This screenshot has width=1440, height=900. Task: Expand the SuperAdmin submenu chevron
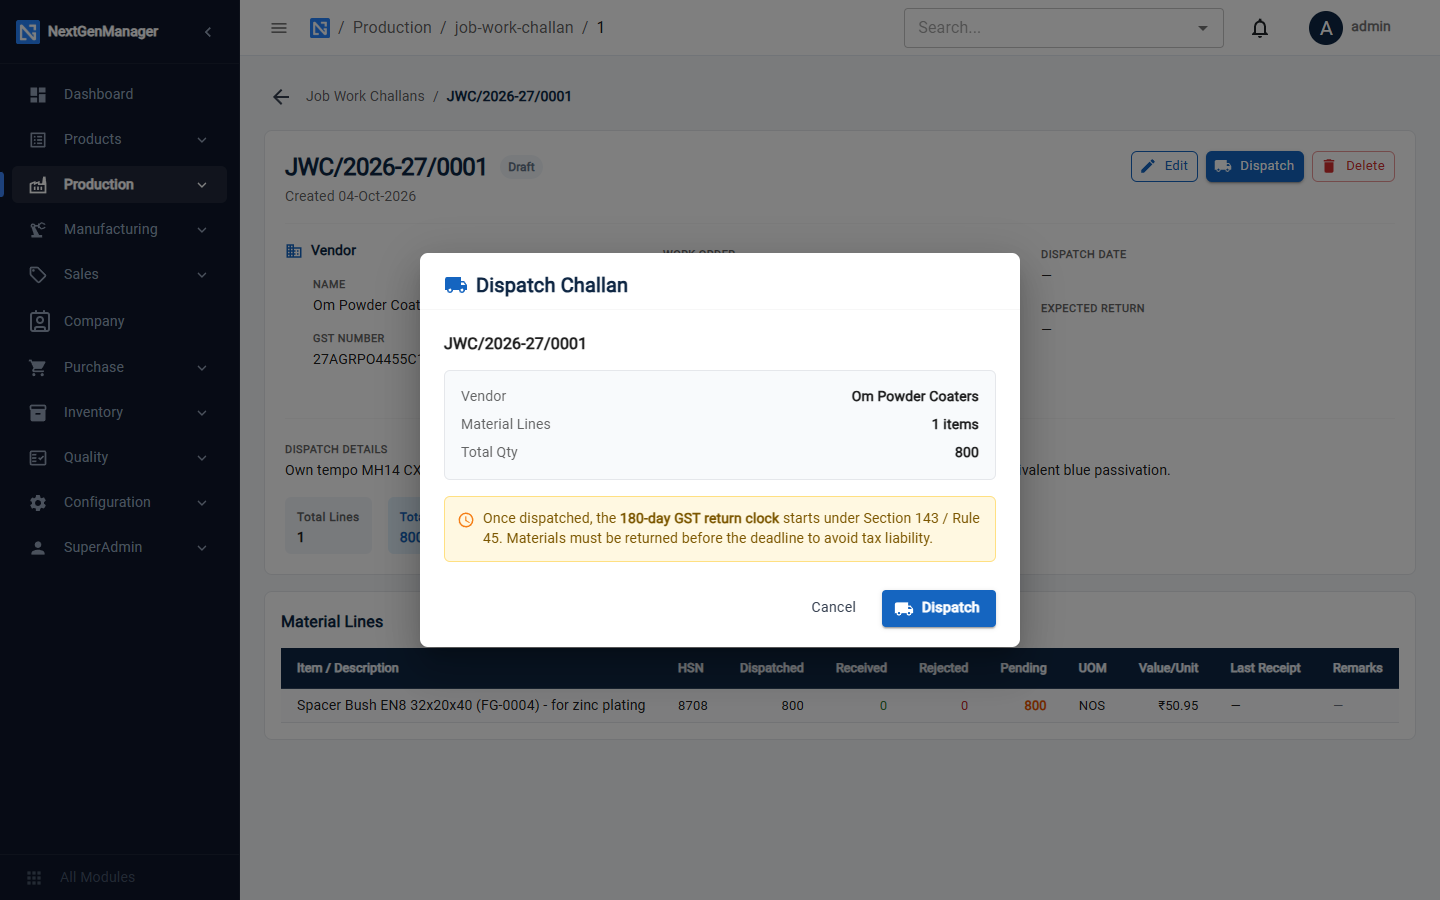pyautogui.click(x=202, y=548)
